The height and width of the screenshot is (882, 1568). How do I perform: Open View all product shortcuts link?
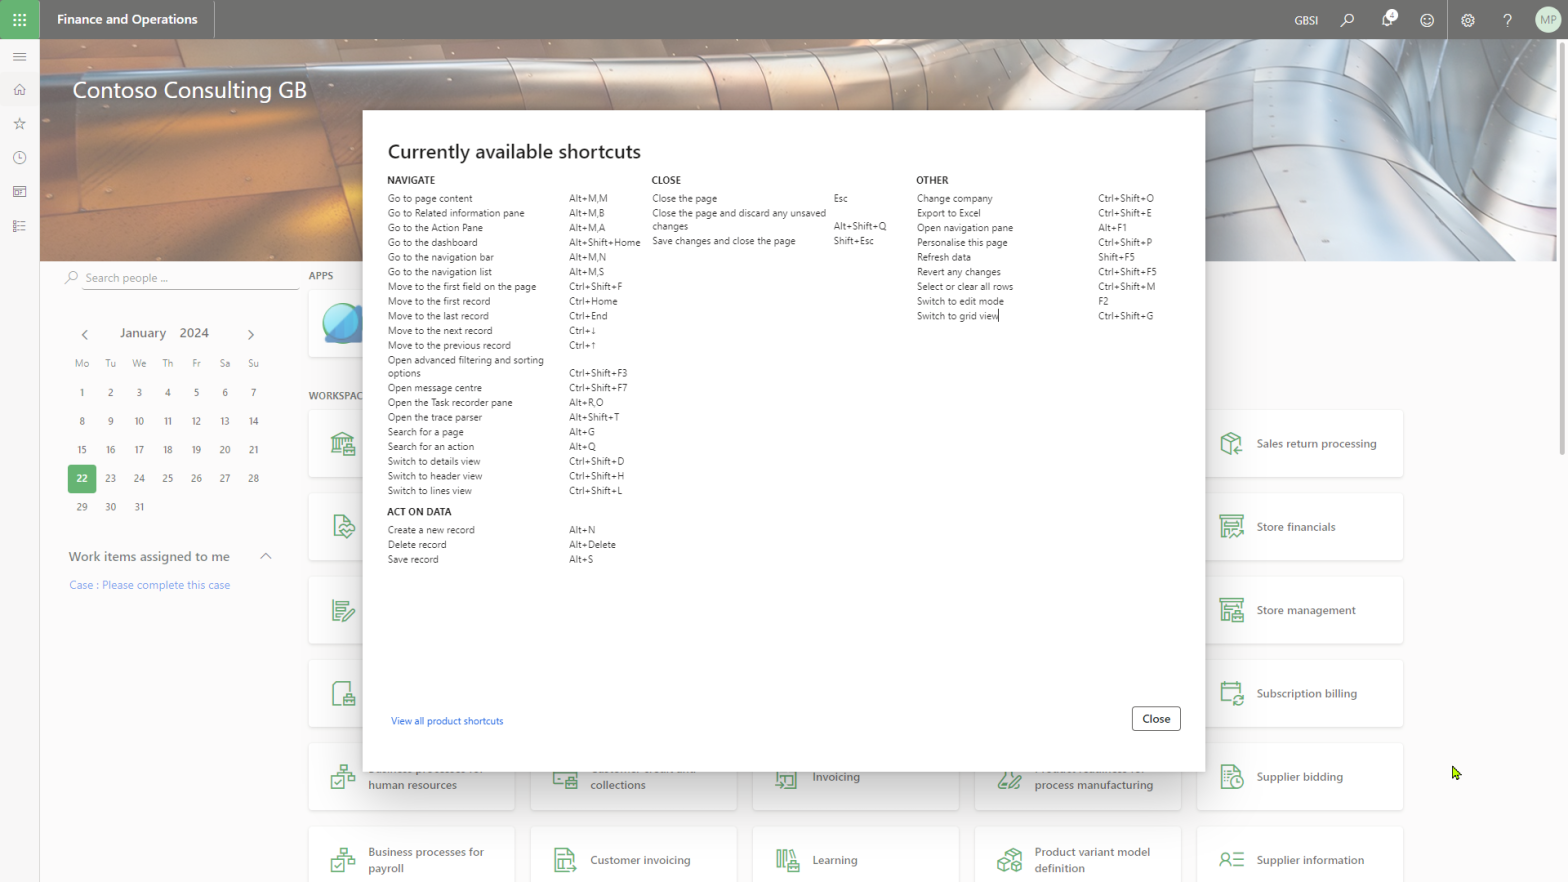point(447,721)
